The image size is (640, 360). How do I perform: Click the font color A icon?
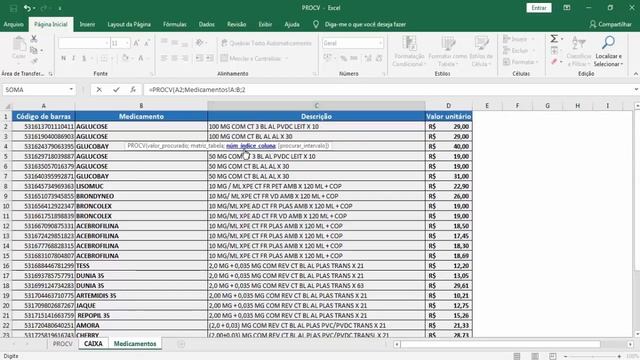(140, 58)
